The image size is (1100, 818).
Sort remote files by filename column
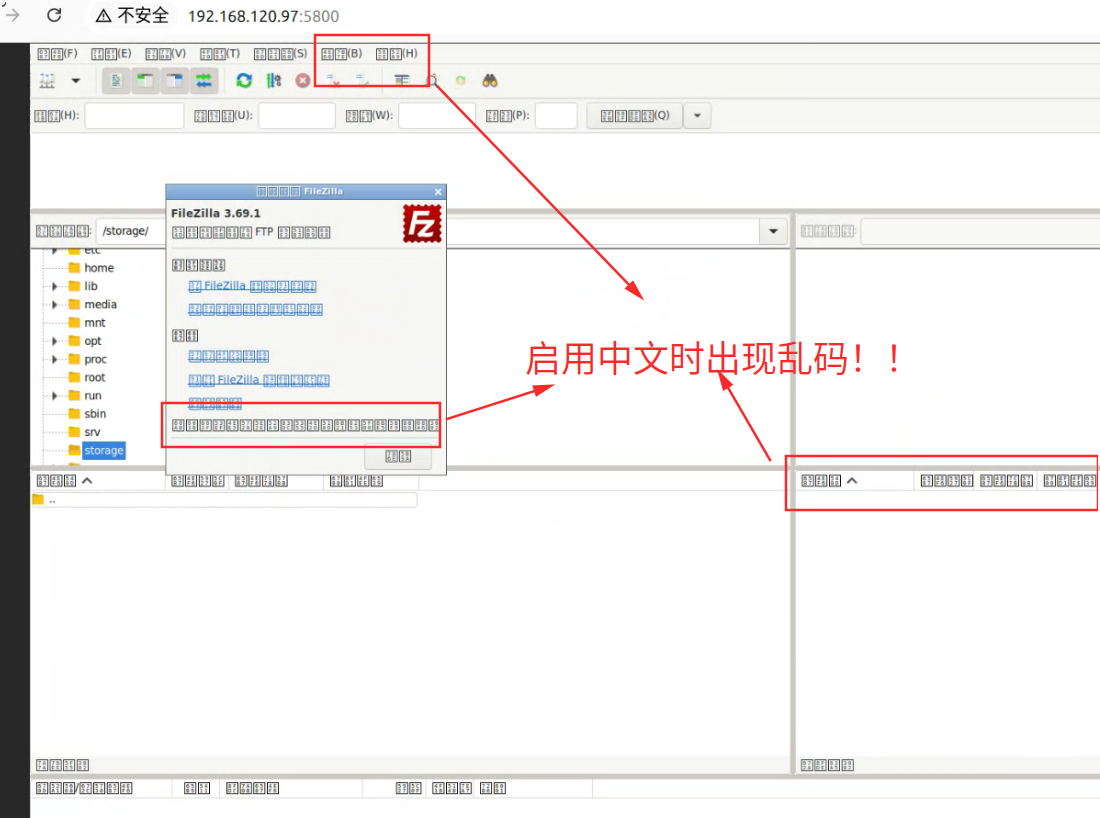click(856, 481)
